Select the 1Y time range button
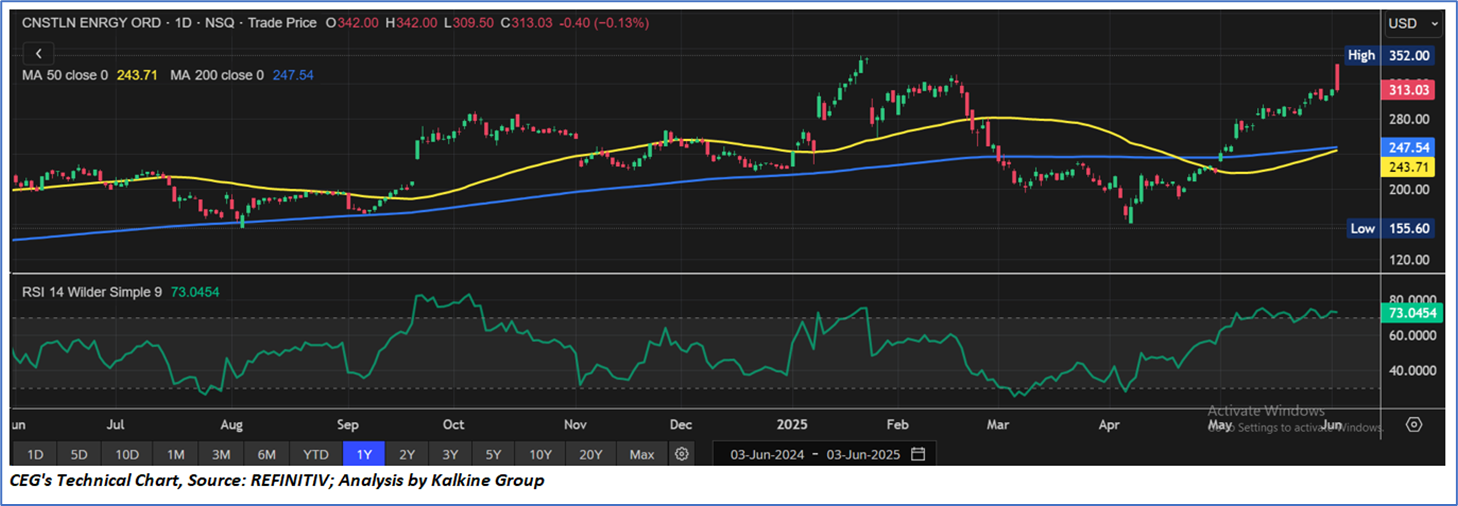This screenshot has height=506, width=1458. pyautogui.click(x=364, y=454)
